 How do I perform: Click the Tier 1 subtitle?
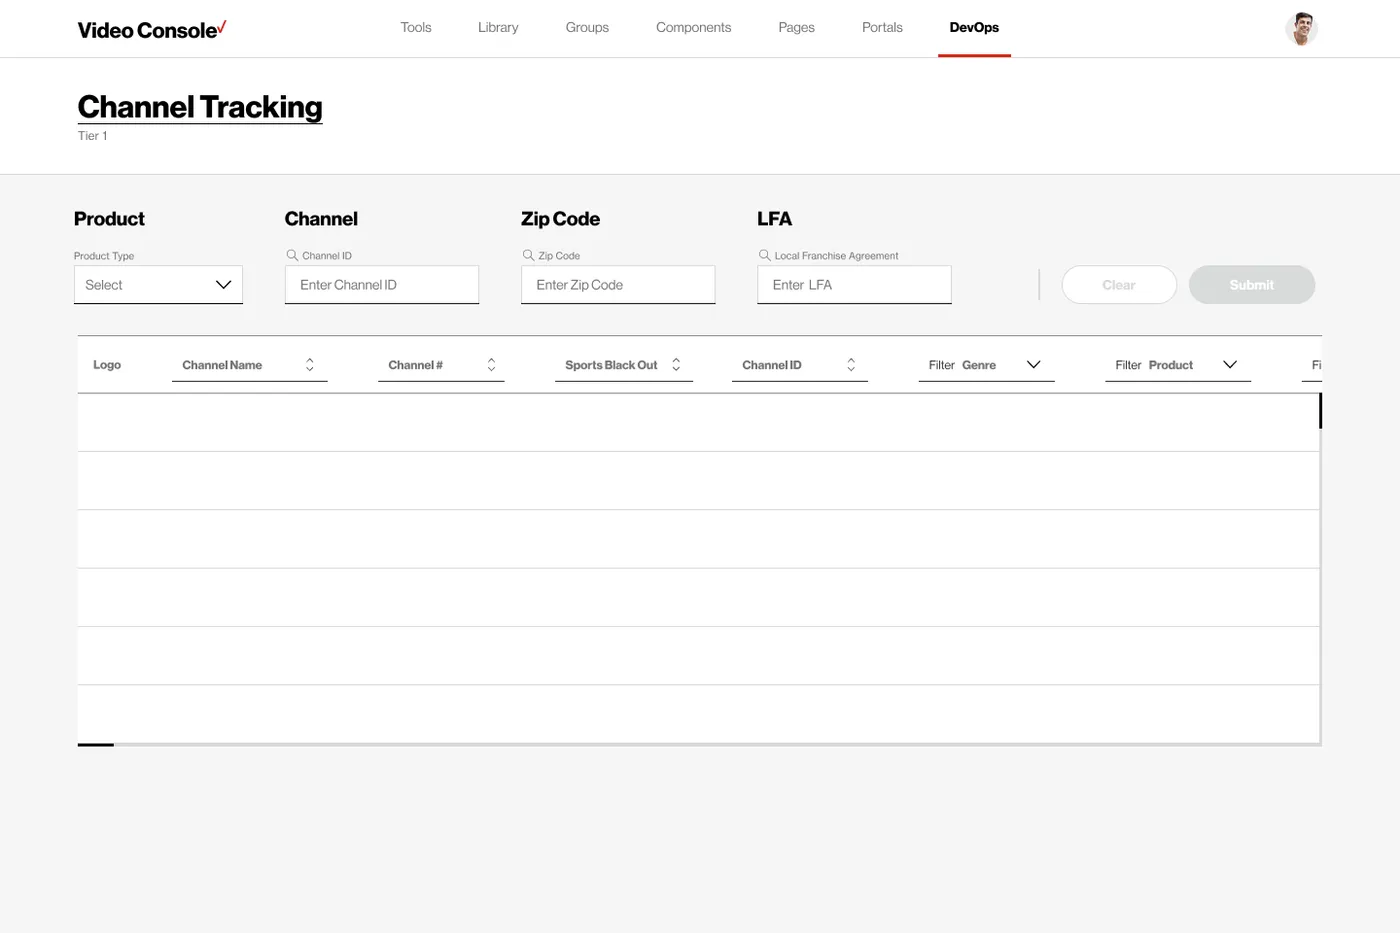(93, 136)
